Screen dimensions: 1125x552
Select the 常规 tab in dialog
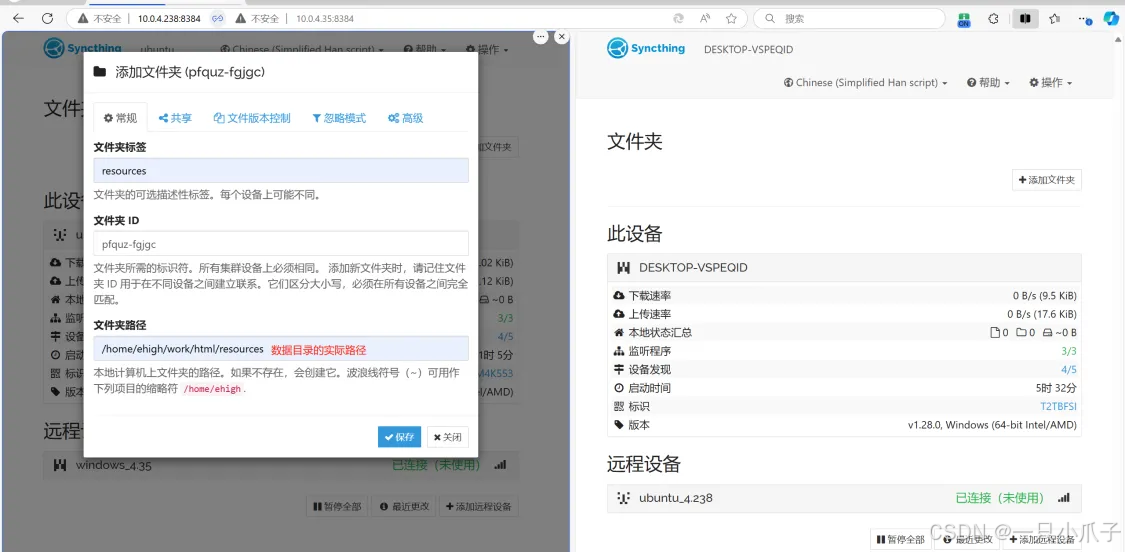121,118
